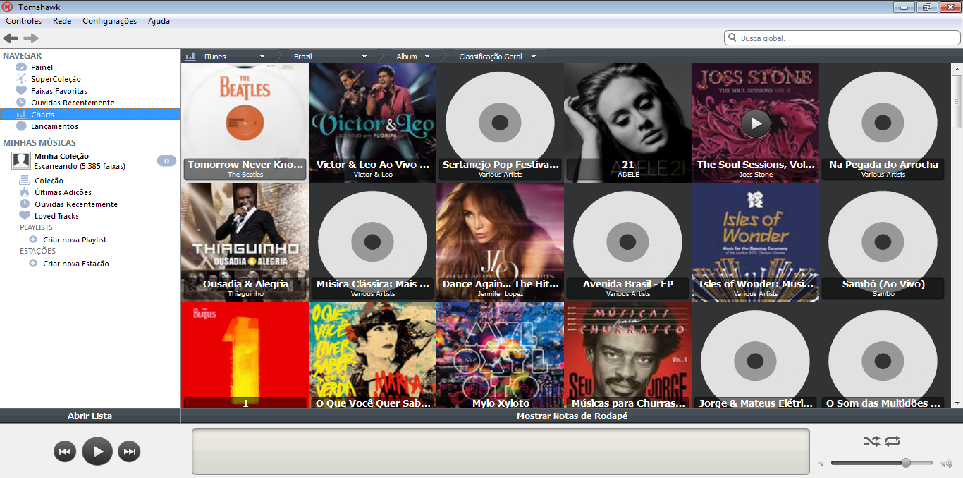Open the Album type dropdown

click(x=412, y=56)
